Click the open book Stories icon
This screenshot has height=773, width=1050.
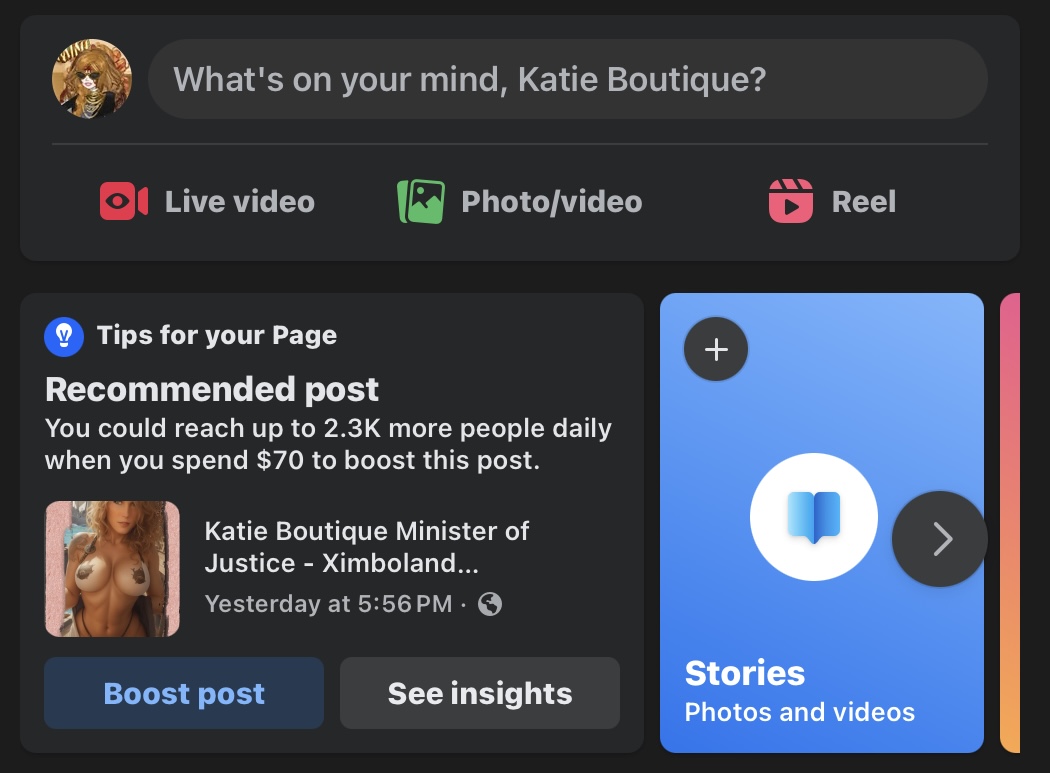coord(814,516)
